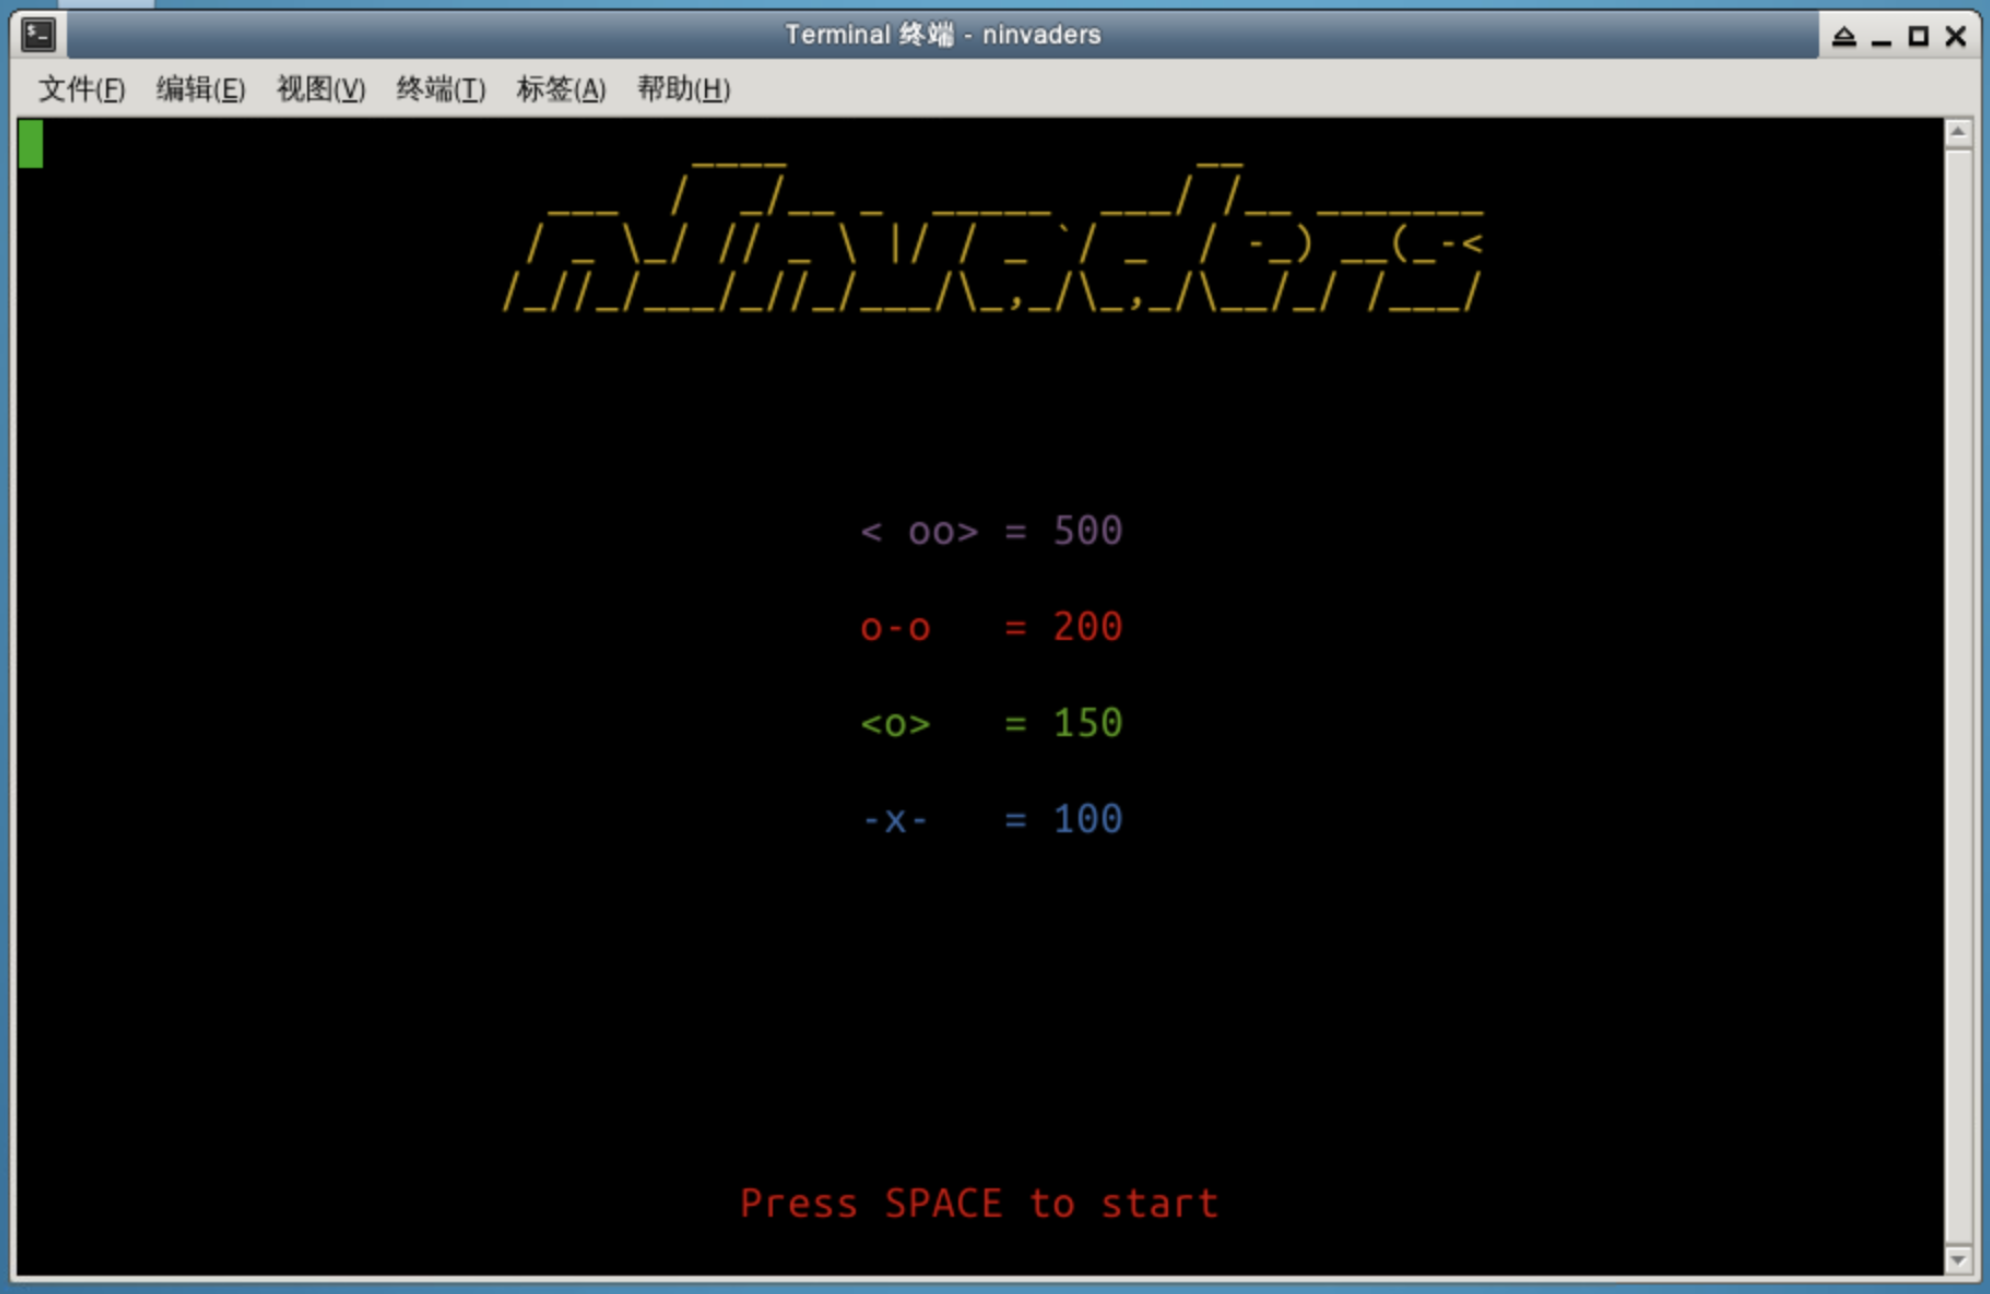Close the ninvaders terminal window

(1956, 37)
